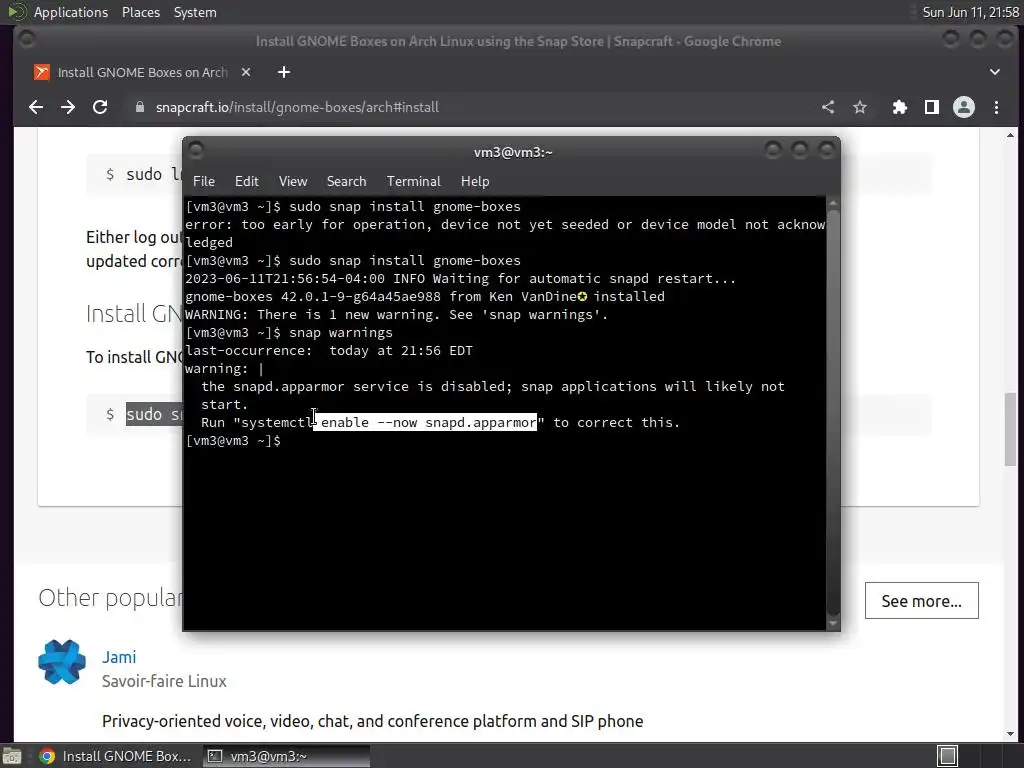Expand Chrome tab search chevron
The image size is (1024, 768).
pyautogui.click(x=995, y=72)
